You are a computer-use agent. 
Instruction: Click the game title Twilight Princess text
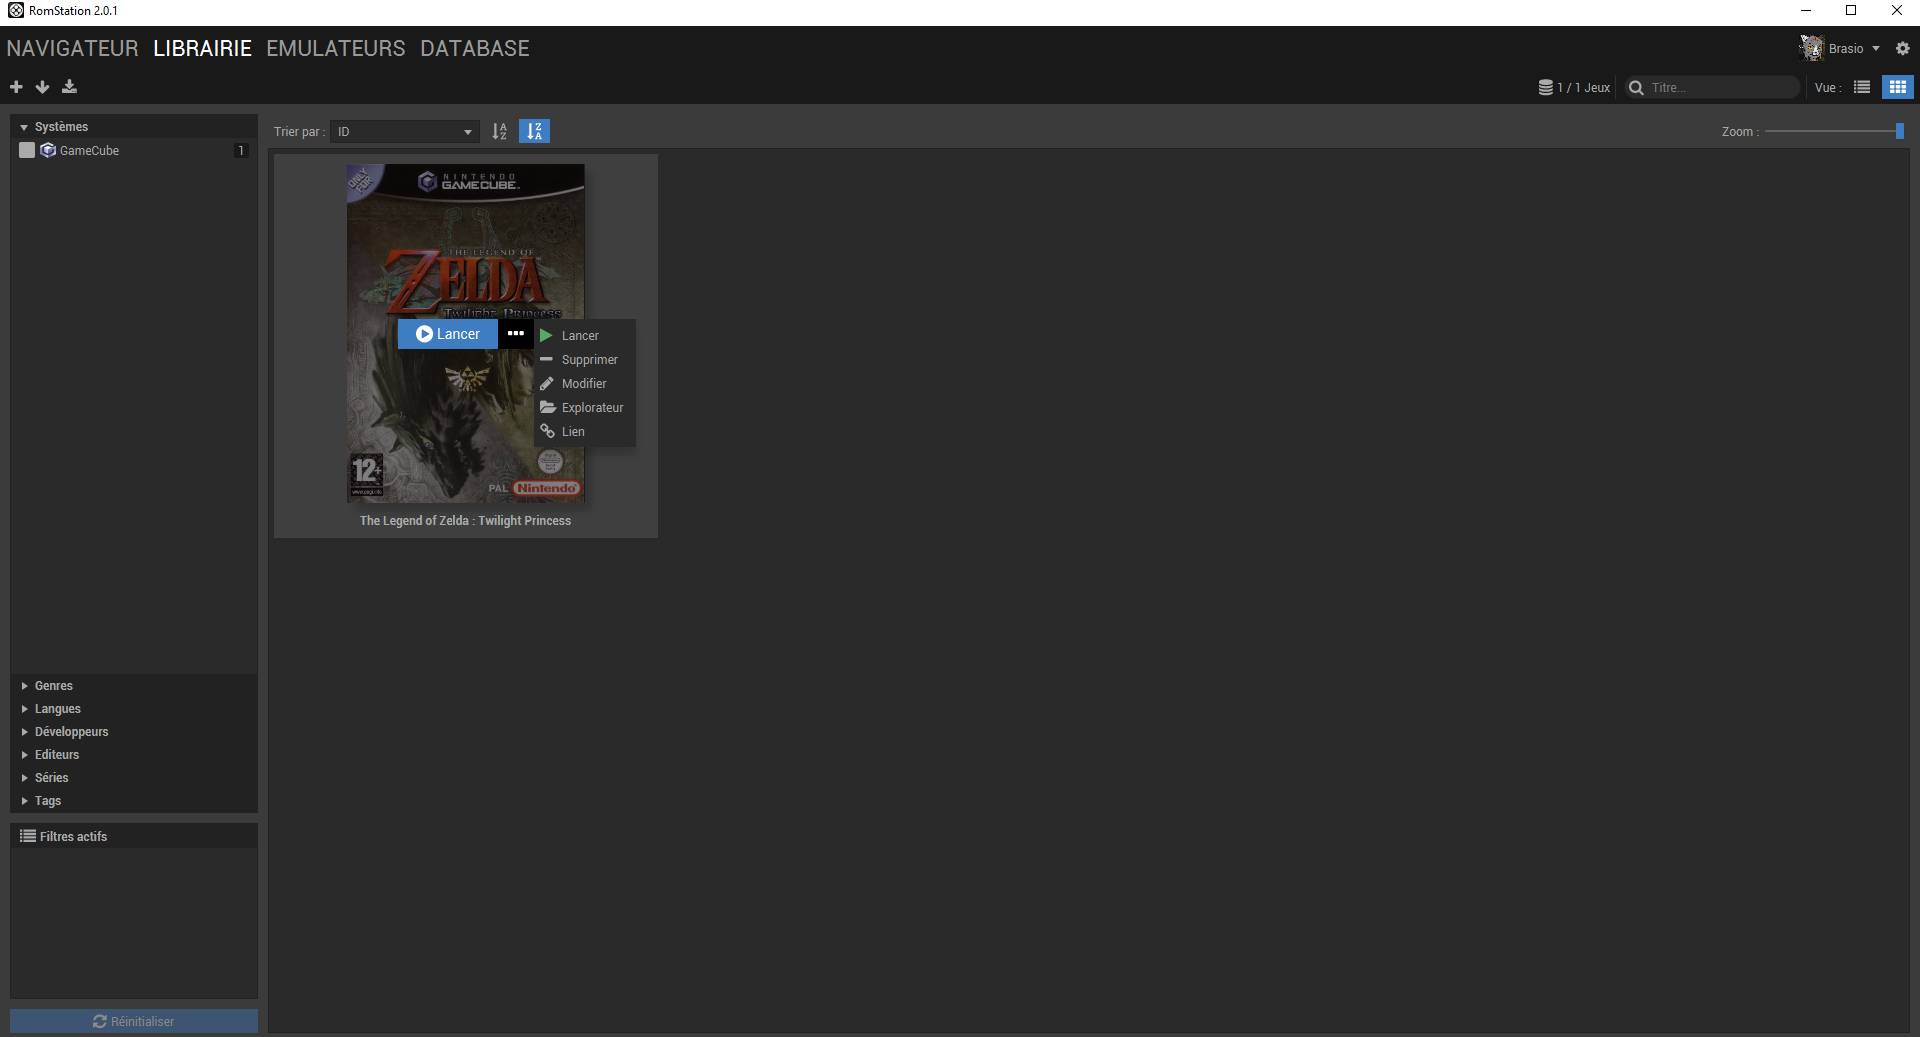pyautogui.click(x=465, y=521)
